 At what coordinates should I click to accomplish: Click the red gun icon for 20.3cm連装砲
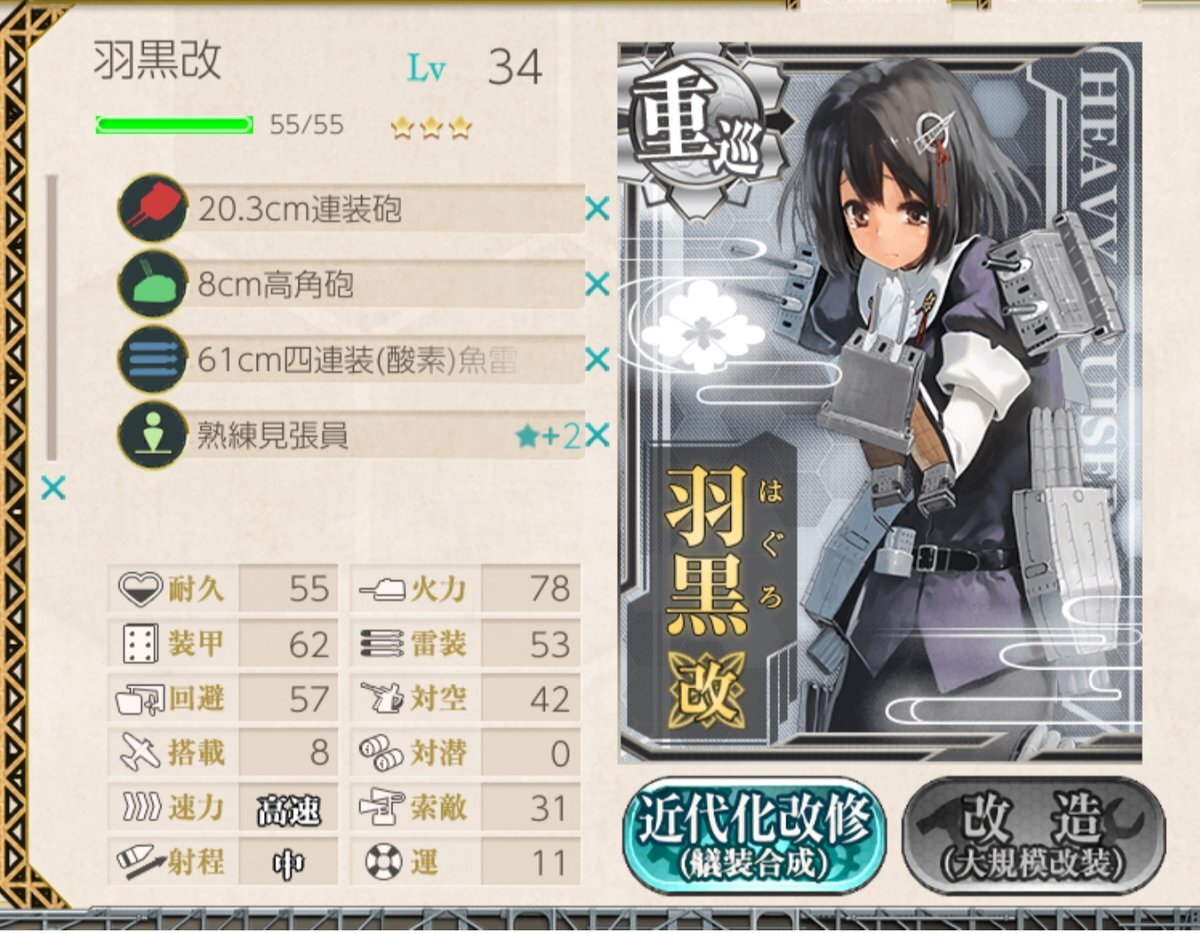(x=152, y=209)
